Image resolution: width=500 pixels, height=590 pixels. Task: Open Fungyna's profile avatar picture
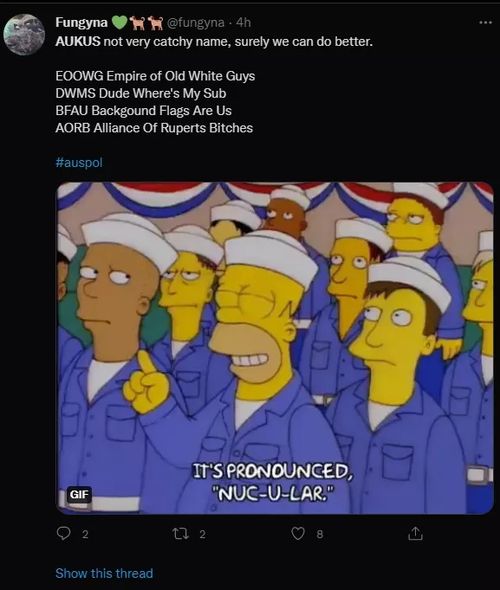24,35
